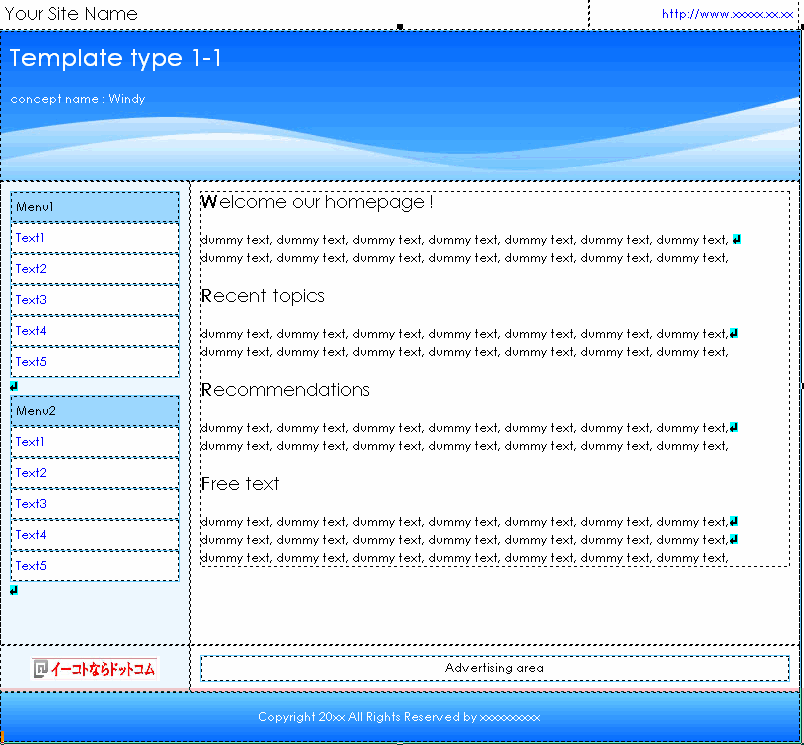Open Text3 link under Menu1
The height and width of the screenshot is (745, 804).
pos(31,300)
